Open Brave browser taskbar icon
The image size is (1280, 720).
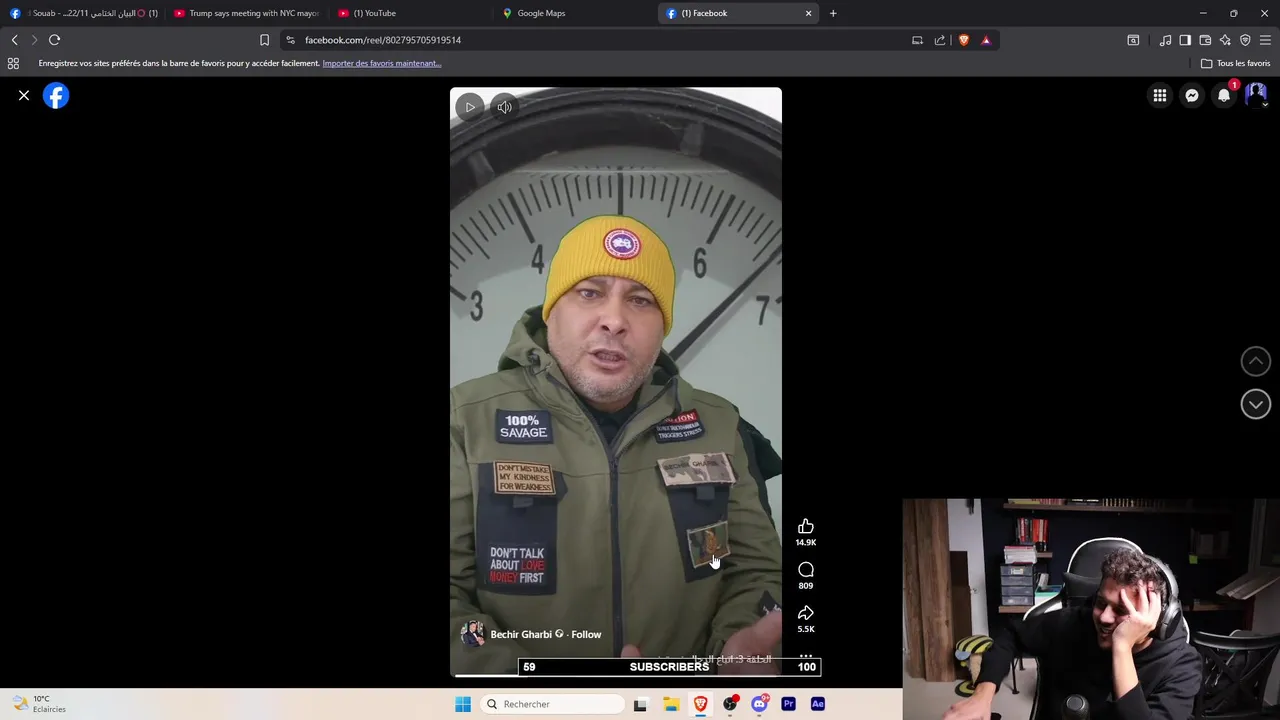tap(700, 704)
